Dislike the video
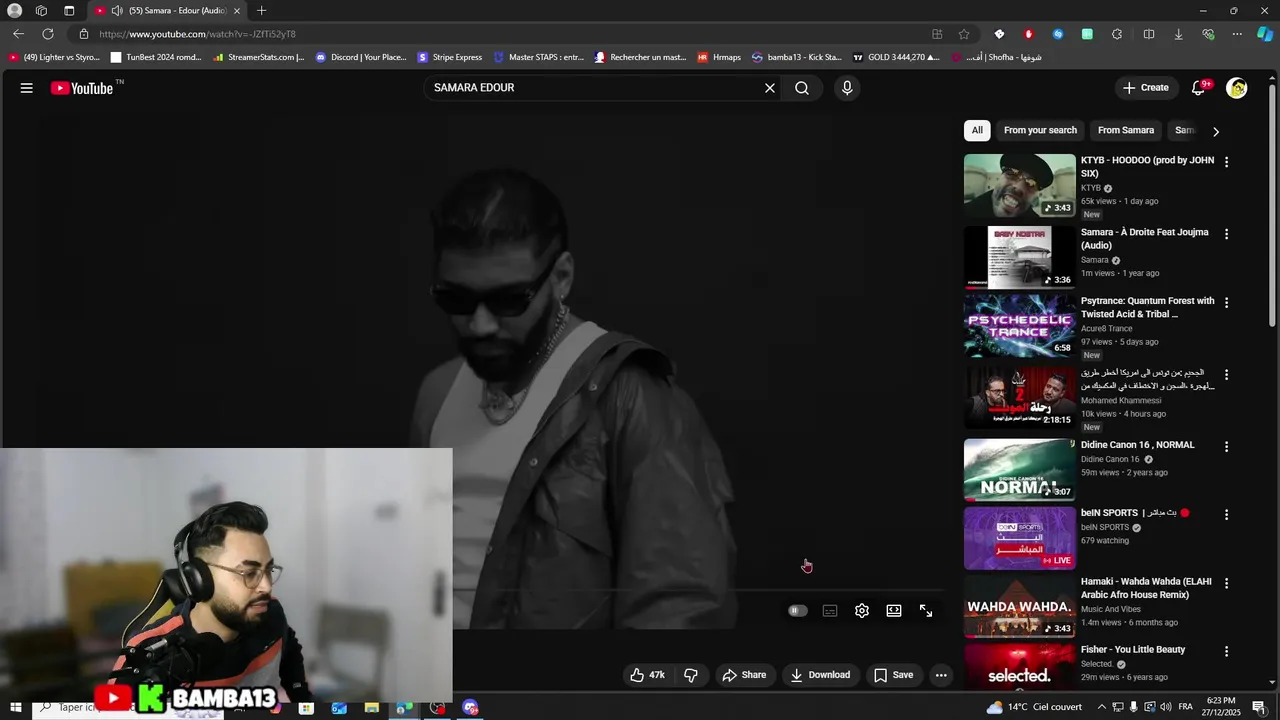This screenshot has width=1280, height=720. point(691,675)
